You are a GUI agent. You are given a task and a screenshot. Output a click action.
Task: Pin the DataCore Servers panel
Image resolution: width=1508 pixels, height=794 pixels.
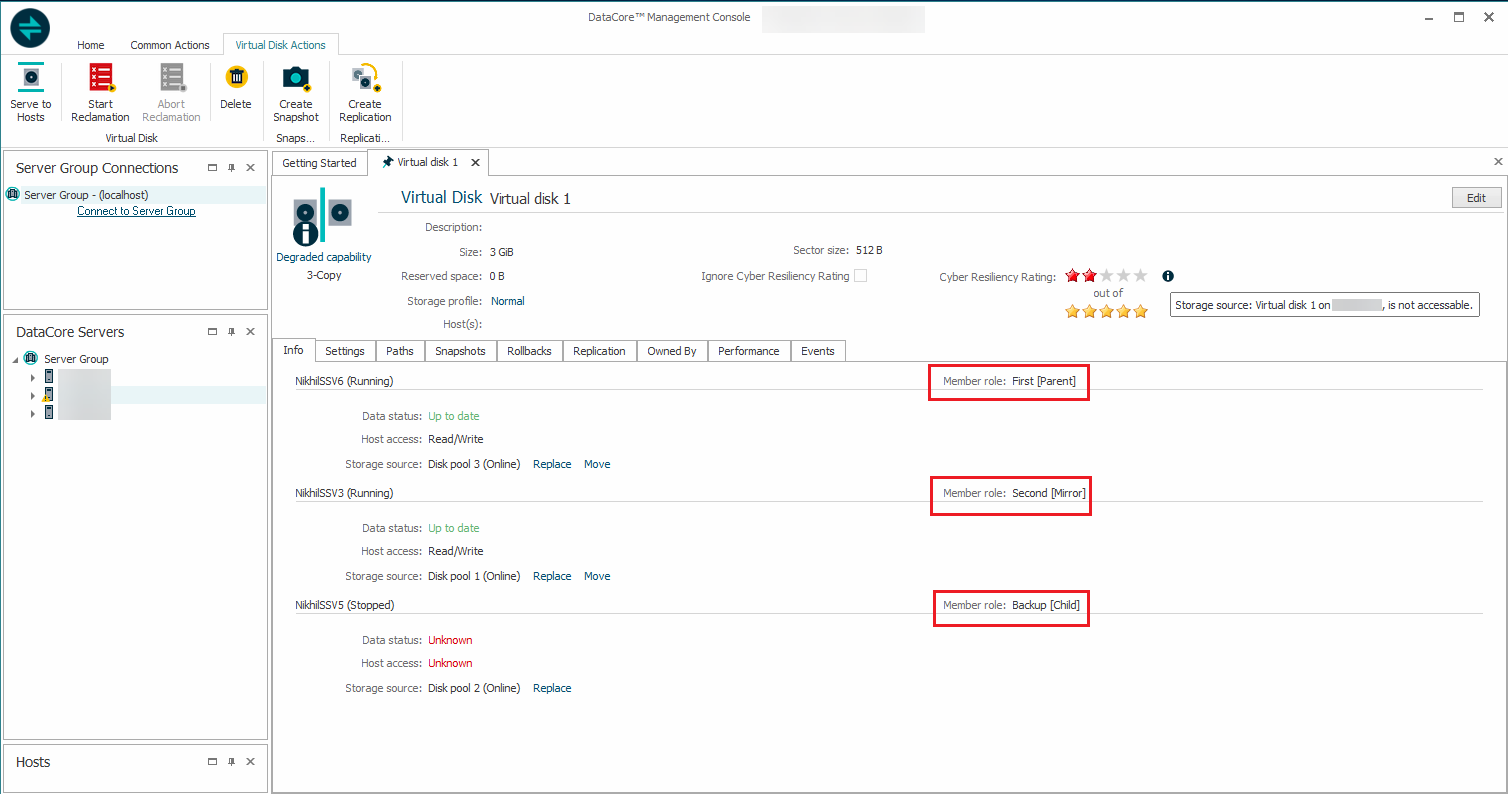[x=231, y=332]
